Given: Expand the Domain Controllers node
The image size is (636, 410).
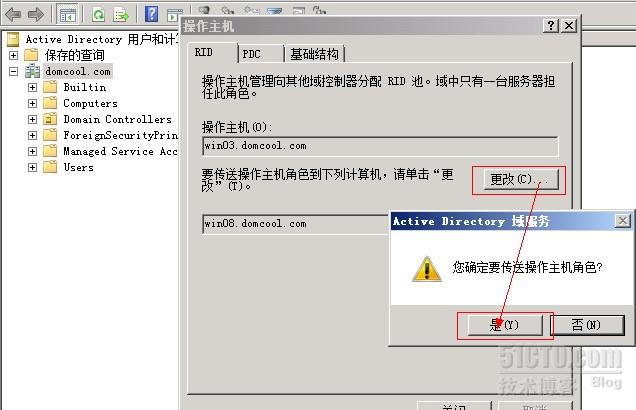Looking at the screenshot, I should coord(32,119).
